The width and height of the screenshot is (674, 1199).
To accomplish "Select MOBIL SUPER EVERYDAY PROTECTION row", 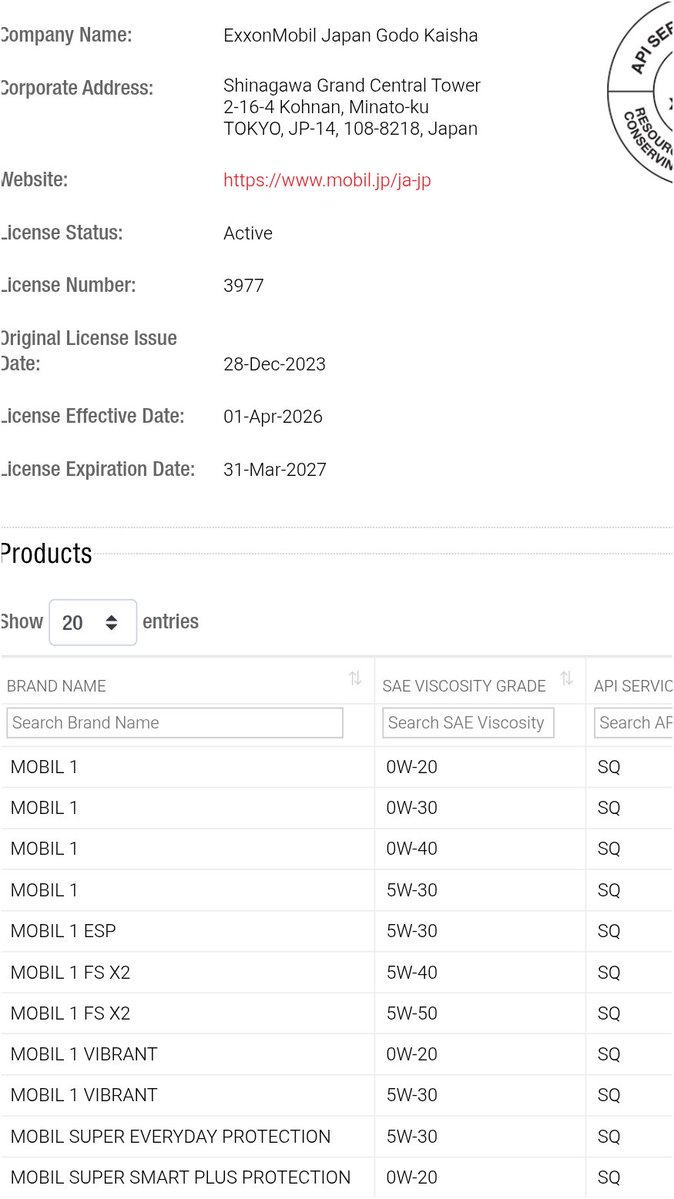I will (337, 1136).
